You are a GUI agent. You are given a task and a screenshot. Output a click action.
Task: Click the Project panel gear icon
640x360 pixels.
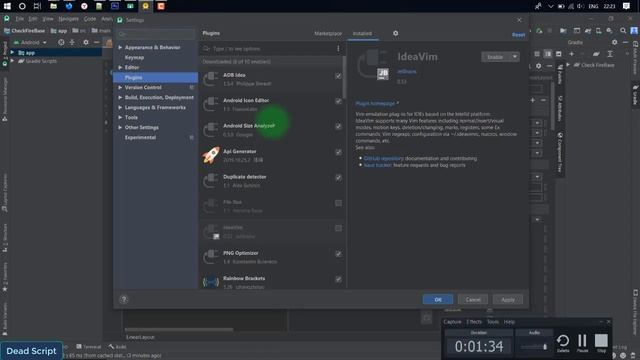86,42
